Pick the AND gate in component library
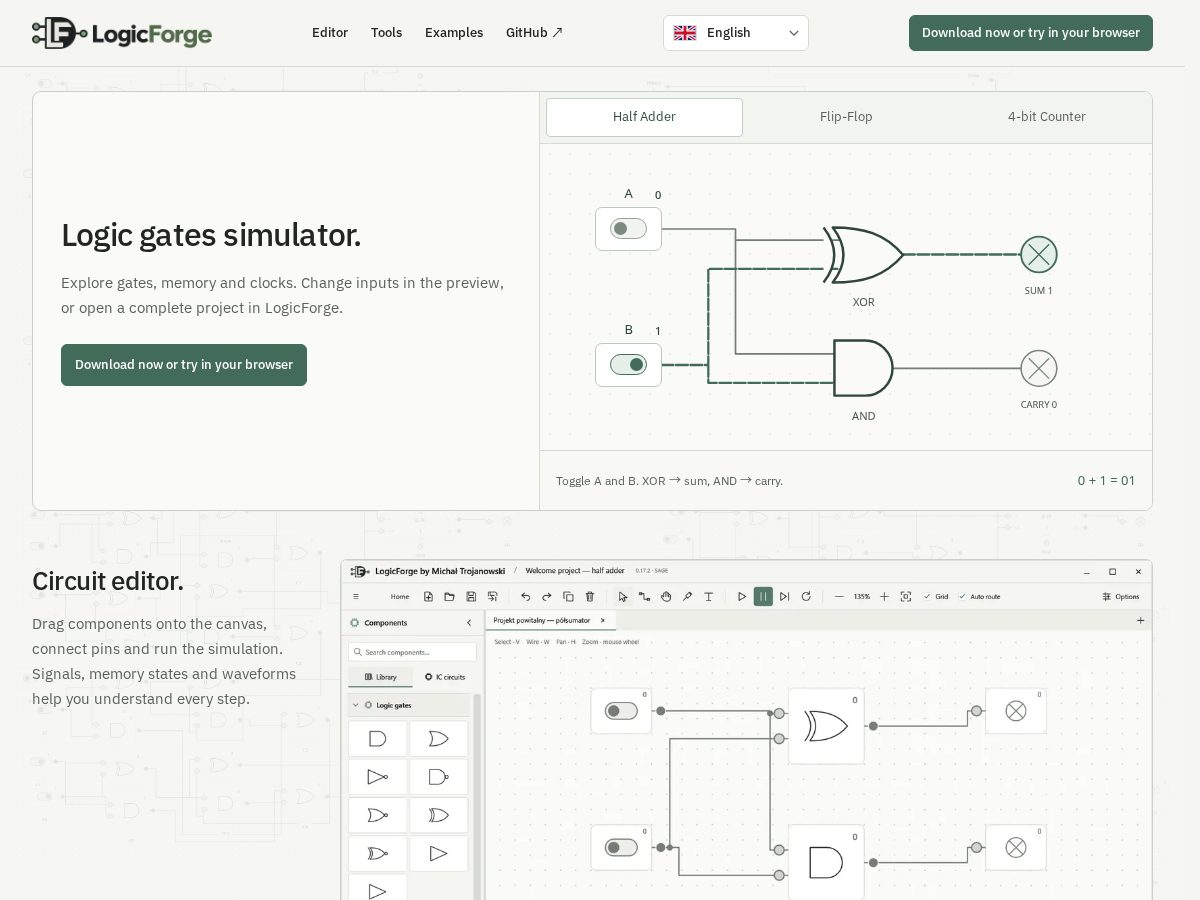This screenshot has width=1200, height=900. pos(377,739)
